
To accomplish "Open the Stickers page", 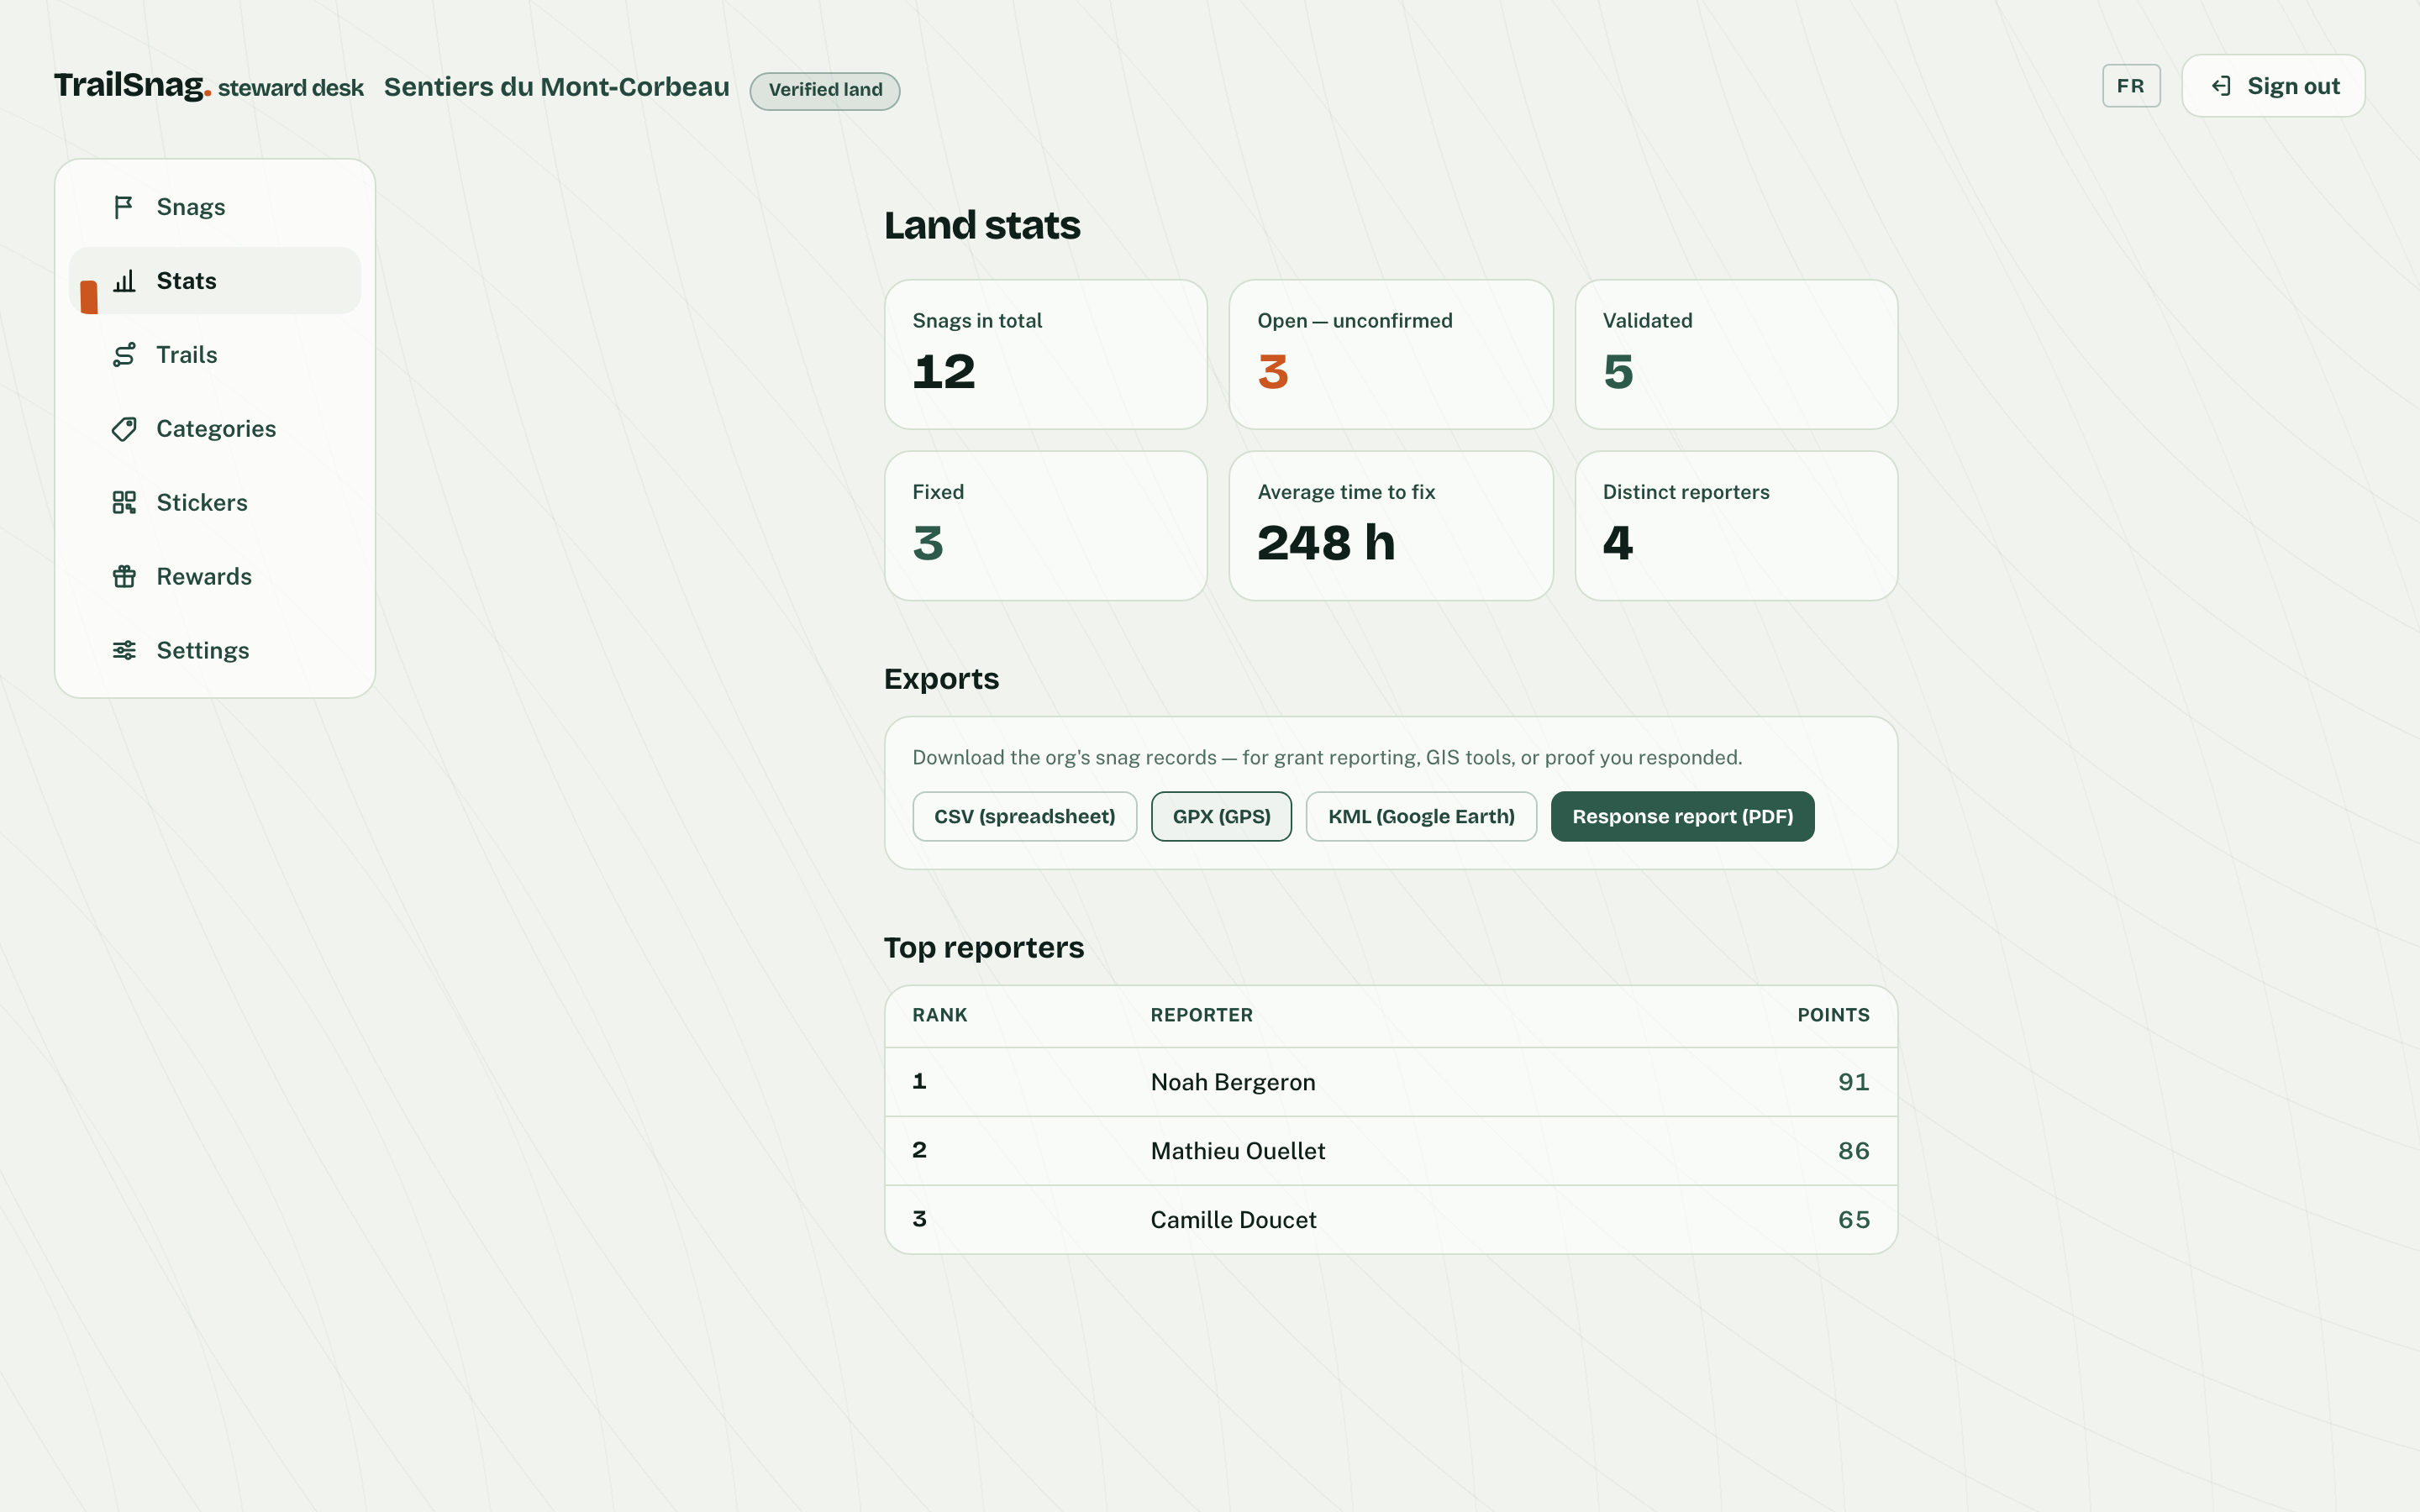I will pos(215,503).
